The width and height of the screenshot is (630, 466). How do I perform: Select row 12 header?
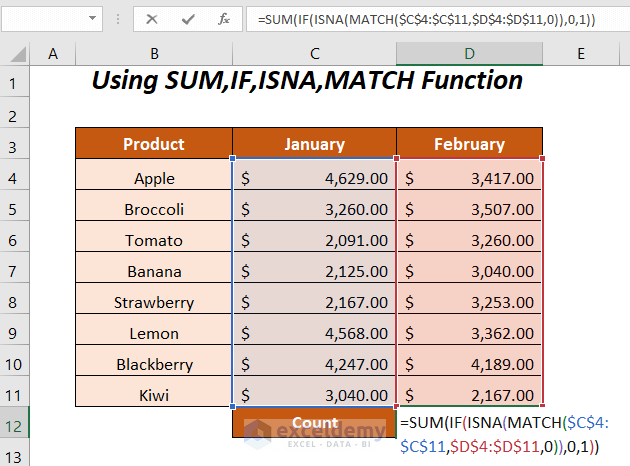pyautogui.click(x=16, y=423)
